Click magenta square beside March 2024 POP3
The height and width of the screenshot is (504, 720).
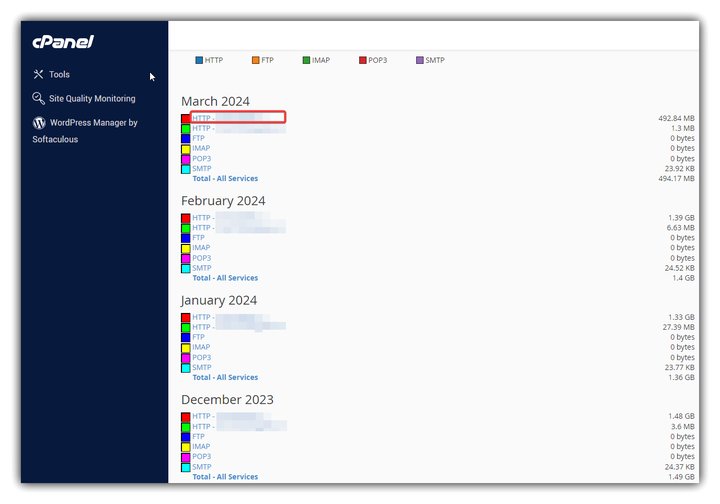click(x=186, y=159)
